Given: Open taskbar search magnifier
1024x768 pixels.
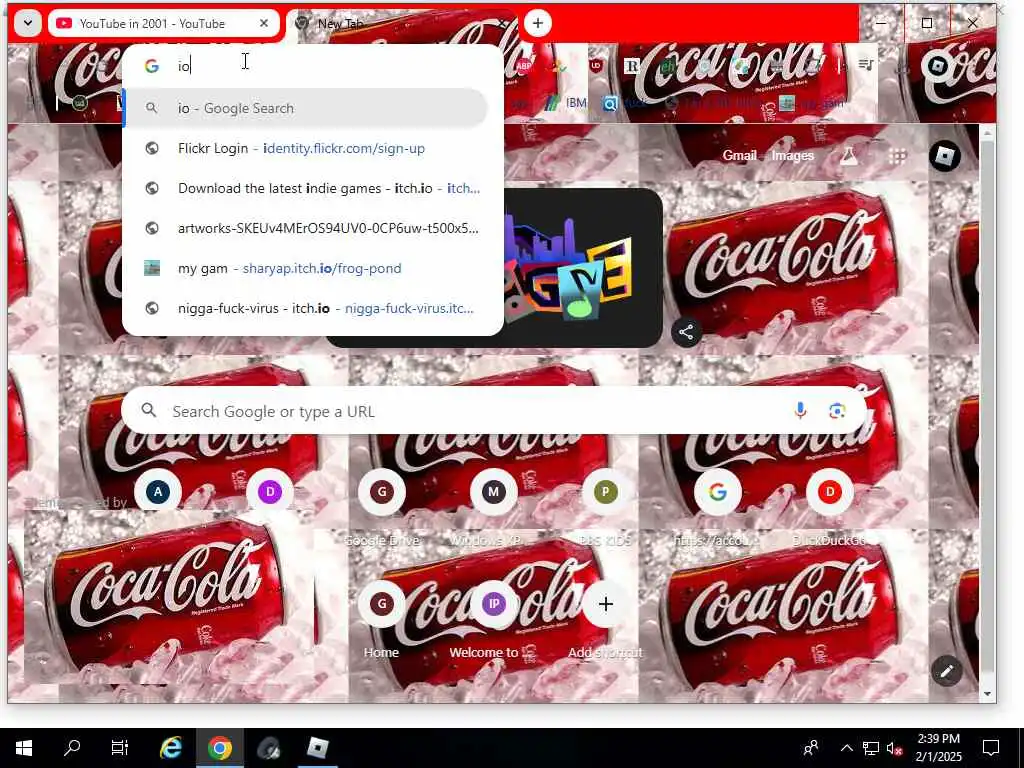Looking at the screenshot, I should (72, 748).
